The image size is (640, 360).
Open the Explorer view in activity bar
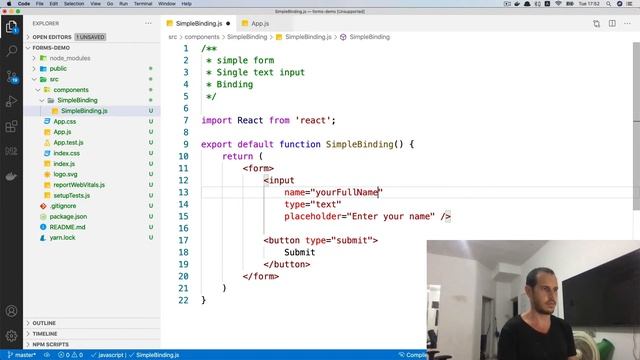11,27
